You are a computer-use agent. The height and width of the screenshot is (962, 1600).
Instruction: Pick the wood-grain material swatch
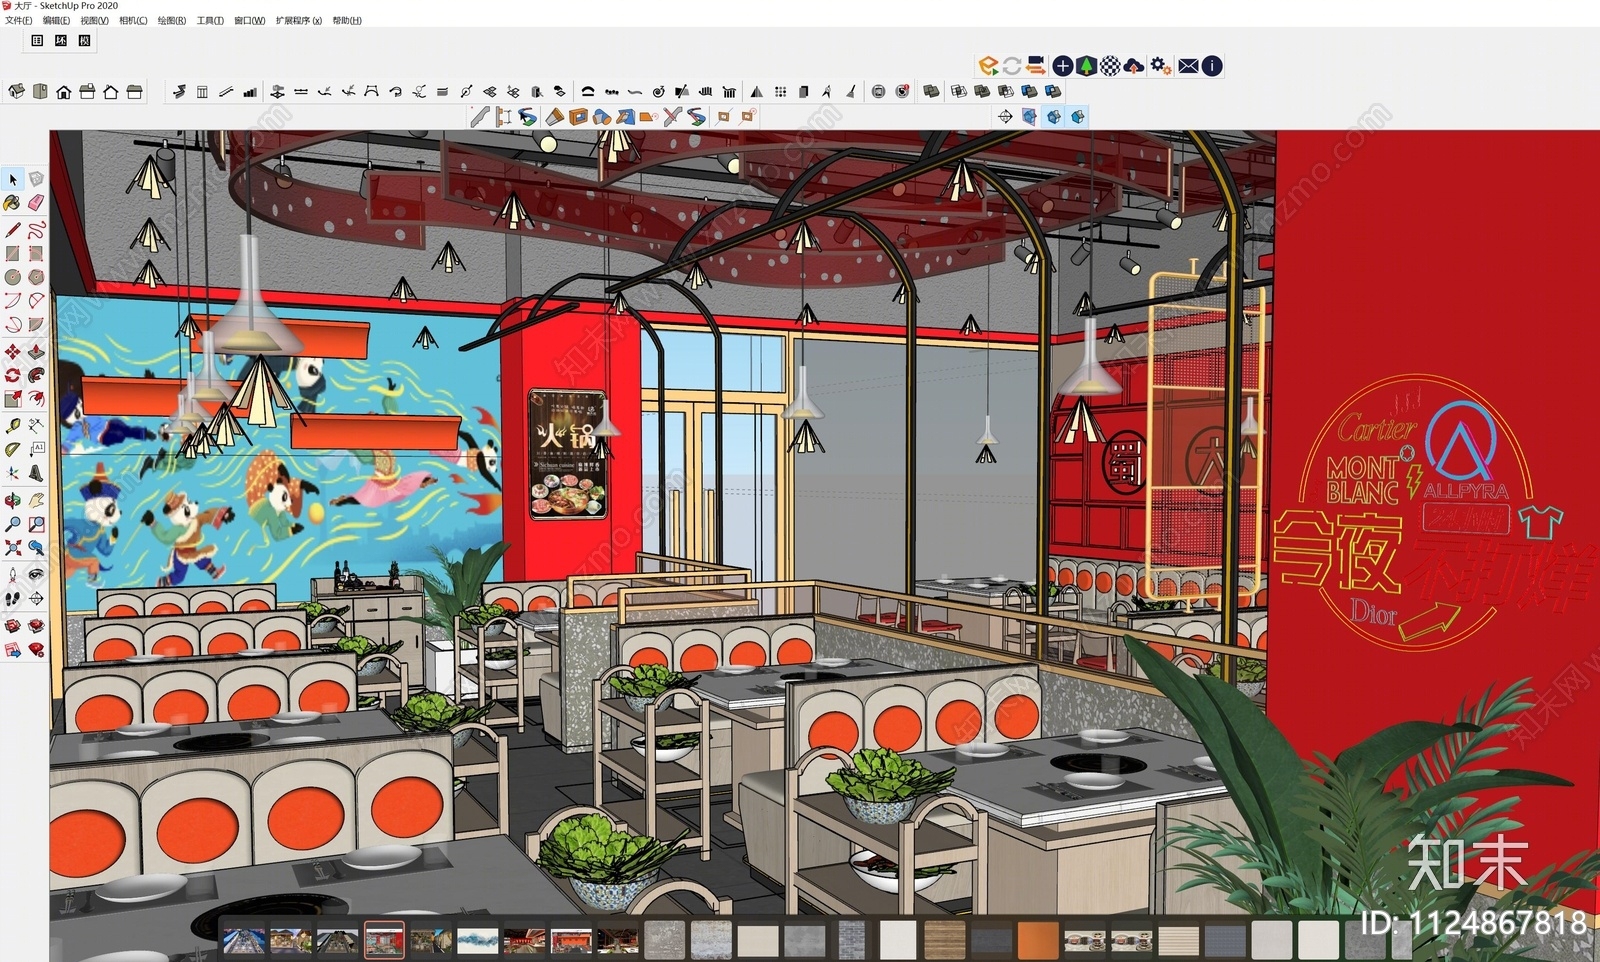click(x=945, y=940)
